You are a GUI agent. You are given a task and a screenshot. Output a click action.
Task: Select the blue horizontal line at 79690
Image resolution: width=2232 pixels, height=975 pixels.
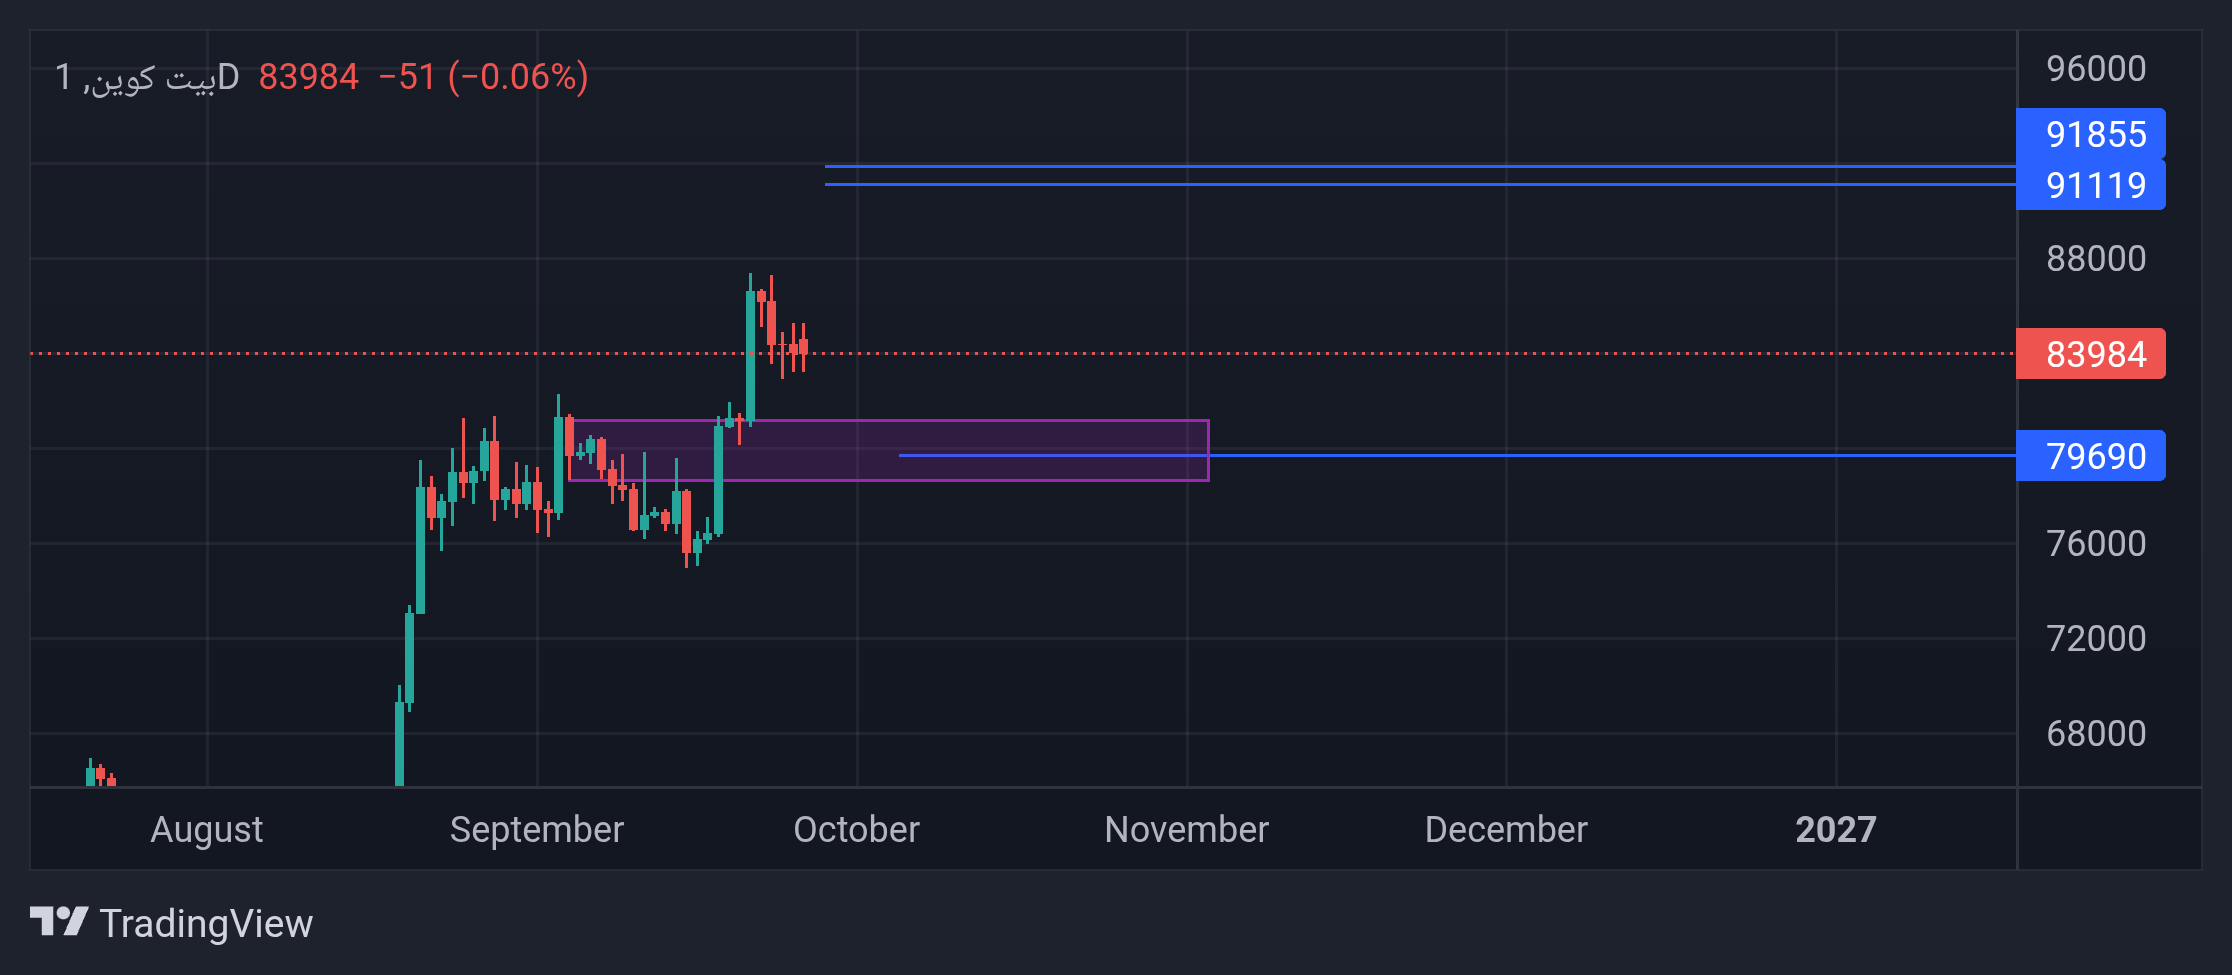[x=1457, y=455]
